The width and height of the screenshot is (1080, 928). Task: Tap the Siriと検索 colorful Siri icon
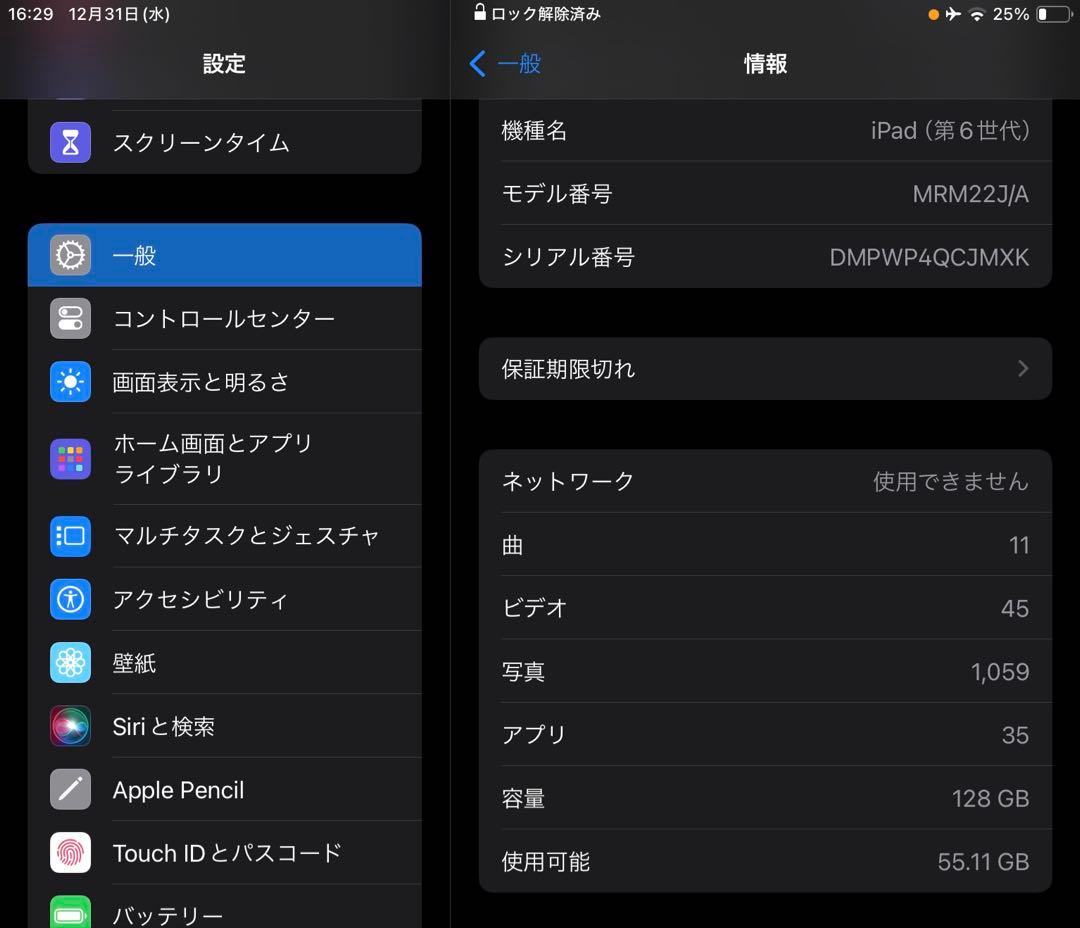coord(70,726)
